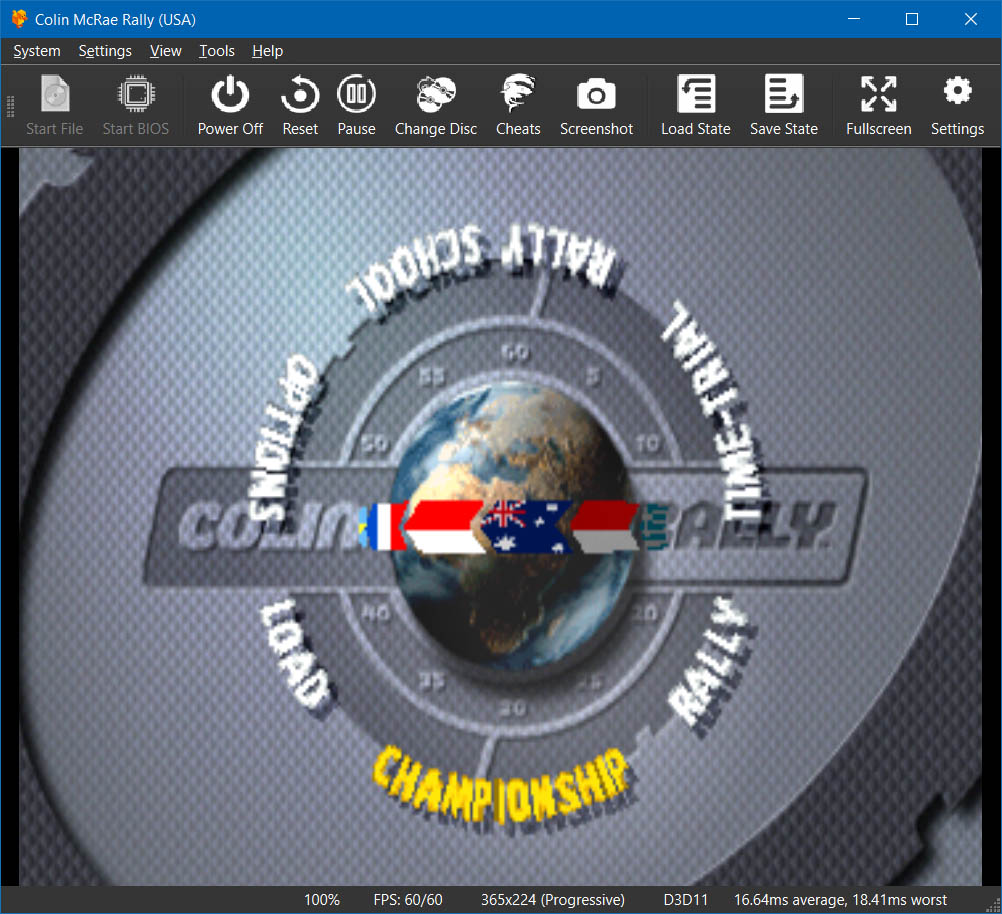
Task: Click the window resize grip in status bar
Action: (x=994, y=906)
